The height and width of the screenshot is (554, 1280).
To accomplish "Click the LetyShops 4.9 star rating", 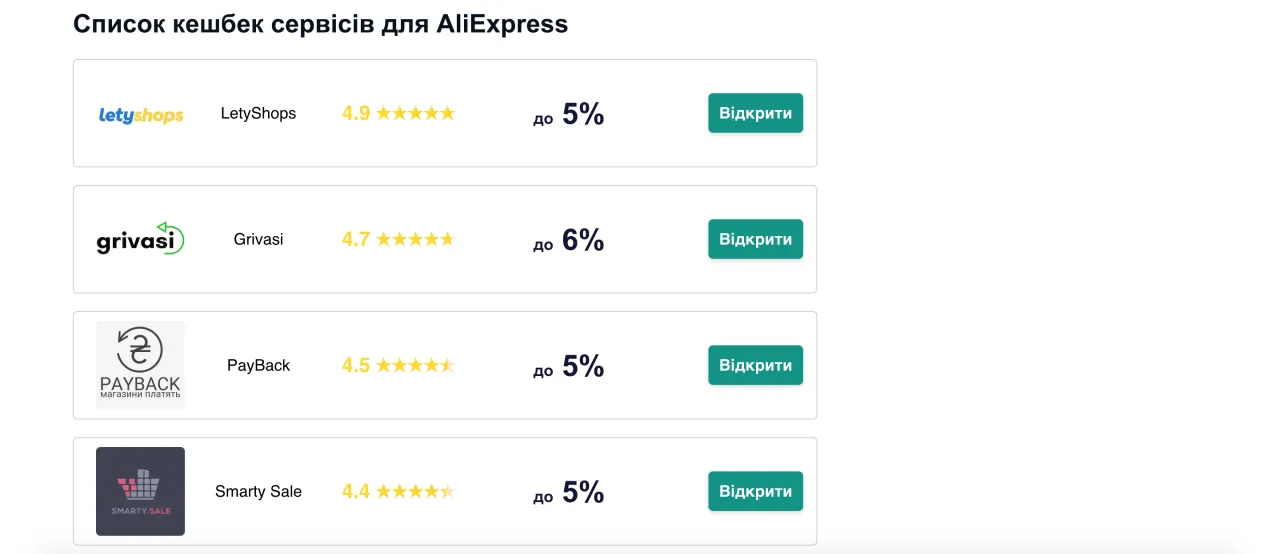I will click(x=398, y=113).
